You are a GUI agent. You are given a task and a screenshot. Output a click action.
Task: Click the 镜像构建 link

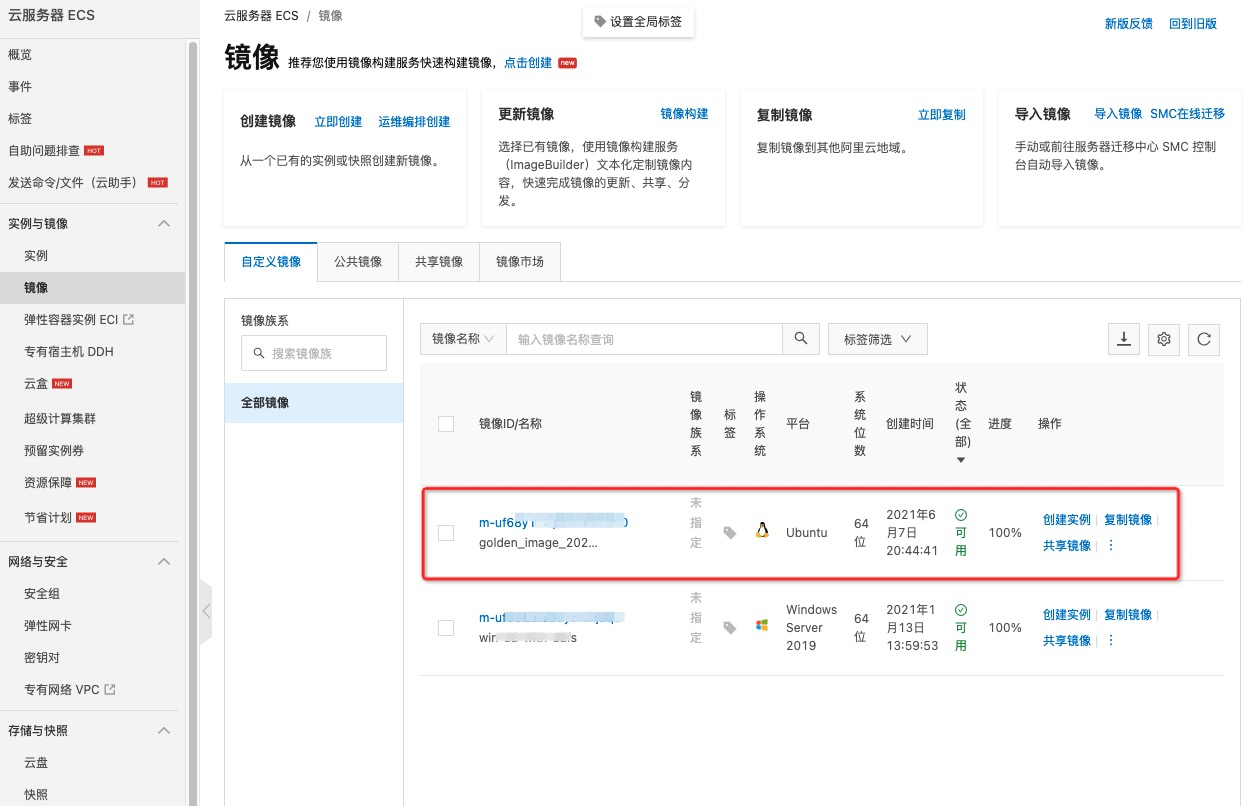tap(684, 114)
